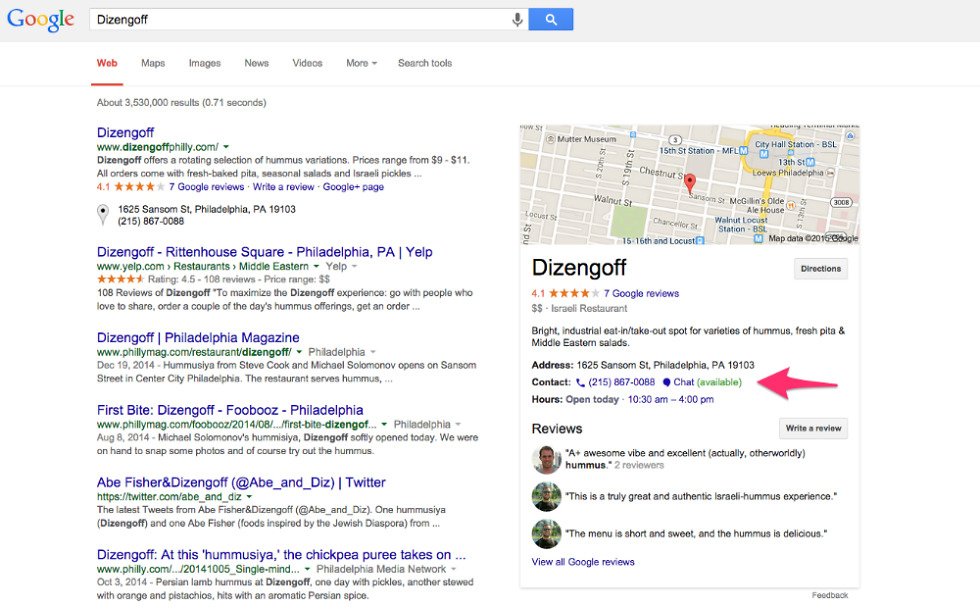This screenshot has height=607, width=980.
Task: Click the phone icon beside contact number
Action: click(x=581, y=382)
